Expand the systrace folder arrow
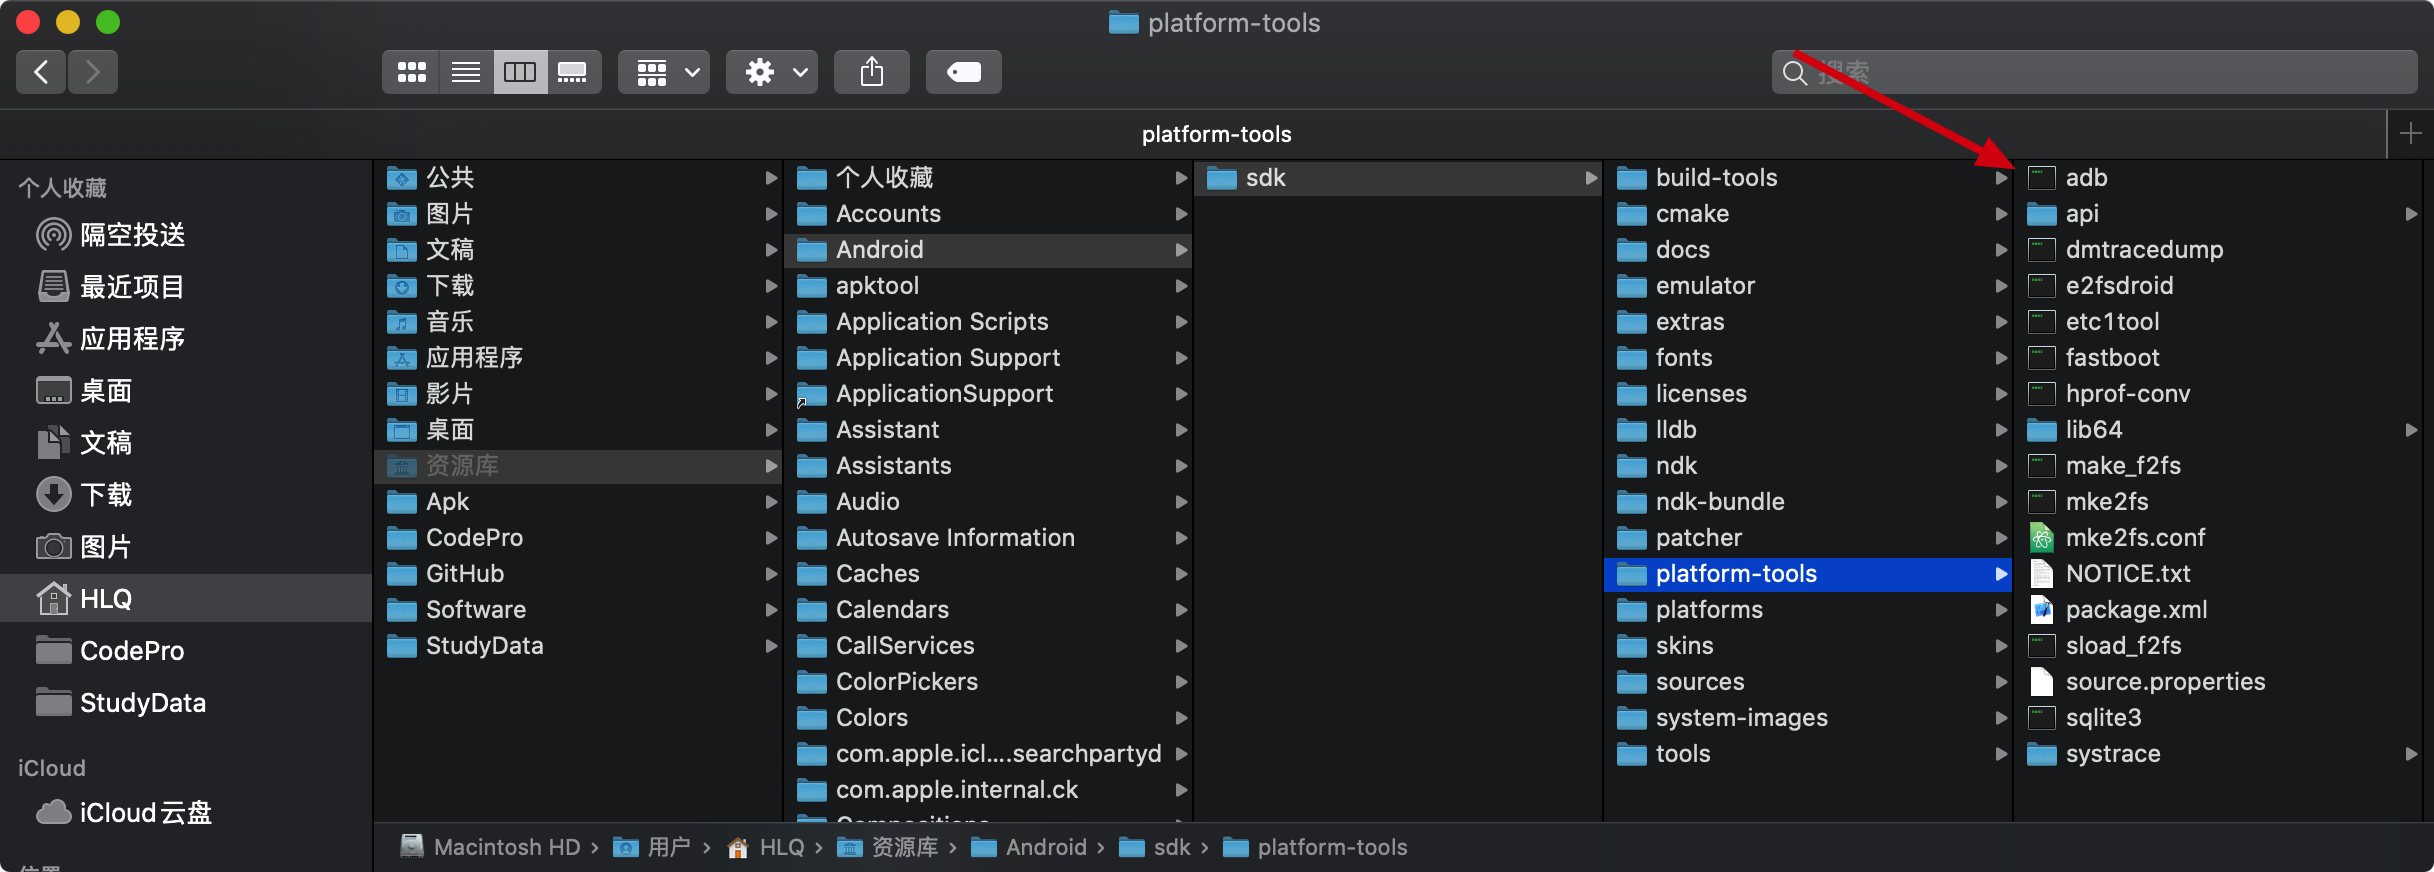 click(2411, 754)
